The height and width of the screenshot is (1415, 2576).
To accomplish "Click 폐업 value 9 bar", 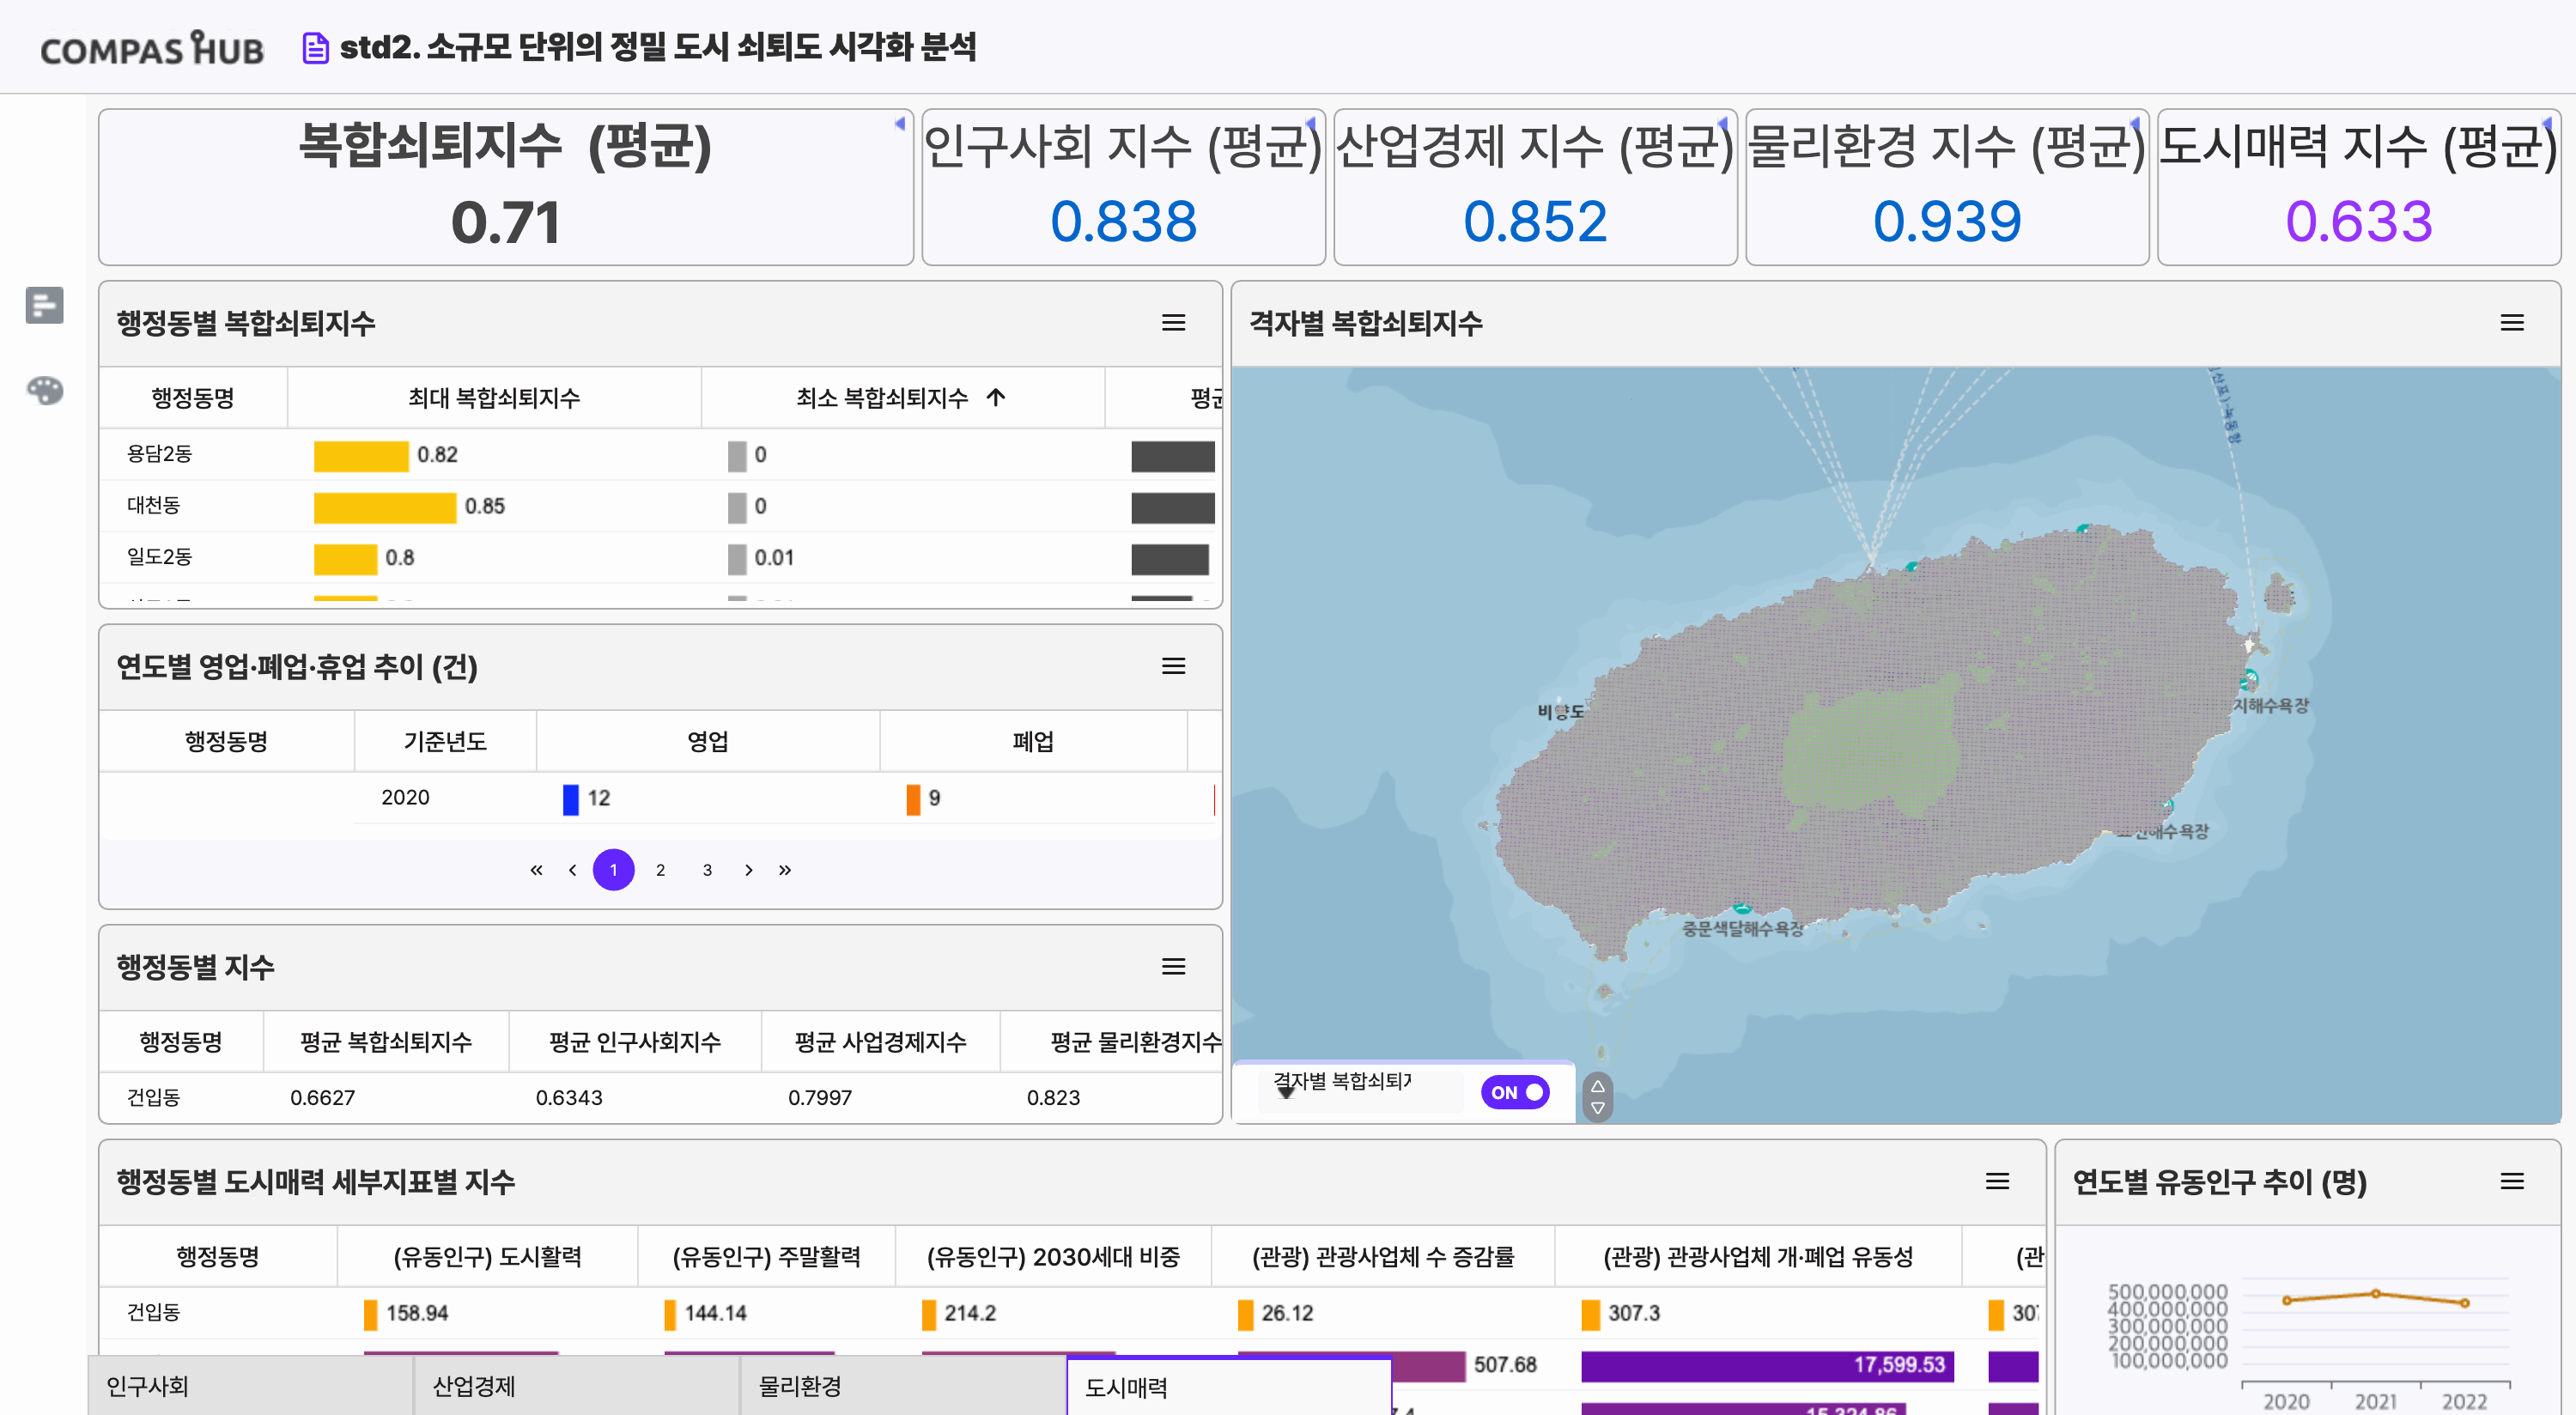I will pyautogui.click(x=913, y=799).
